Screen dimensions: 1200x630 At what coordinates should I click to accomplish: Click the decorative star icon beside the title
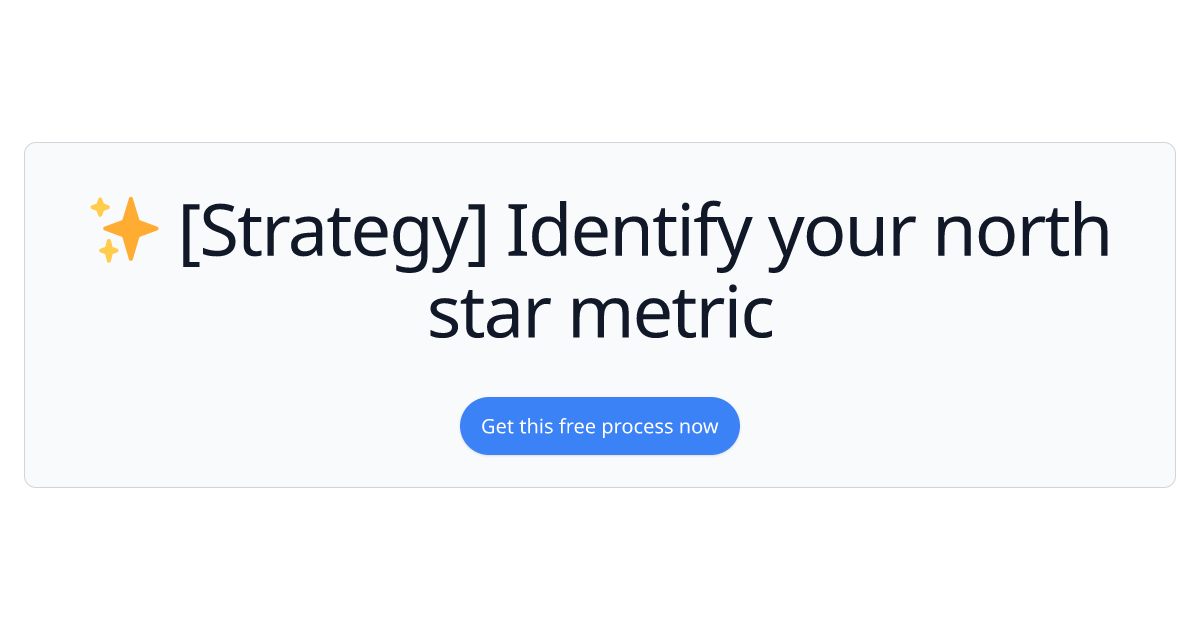click(x=125, y=228)
